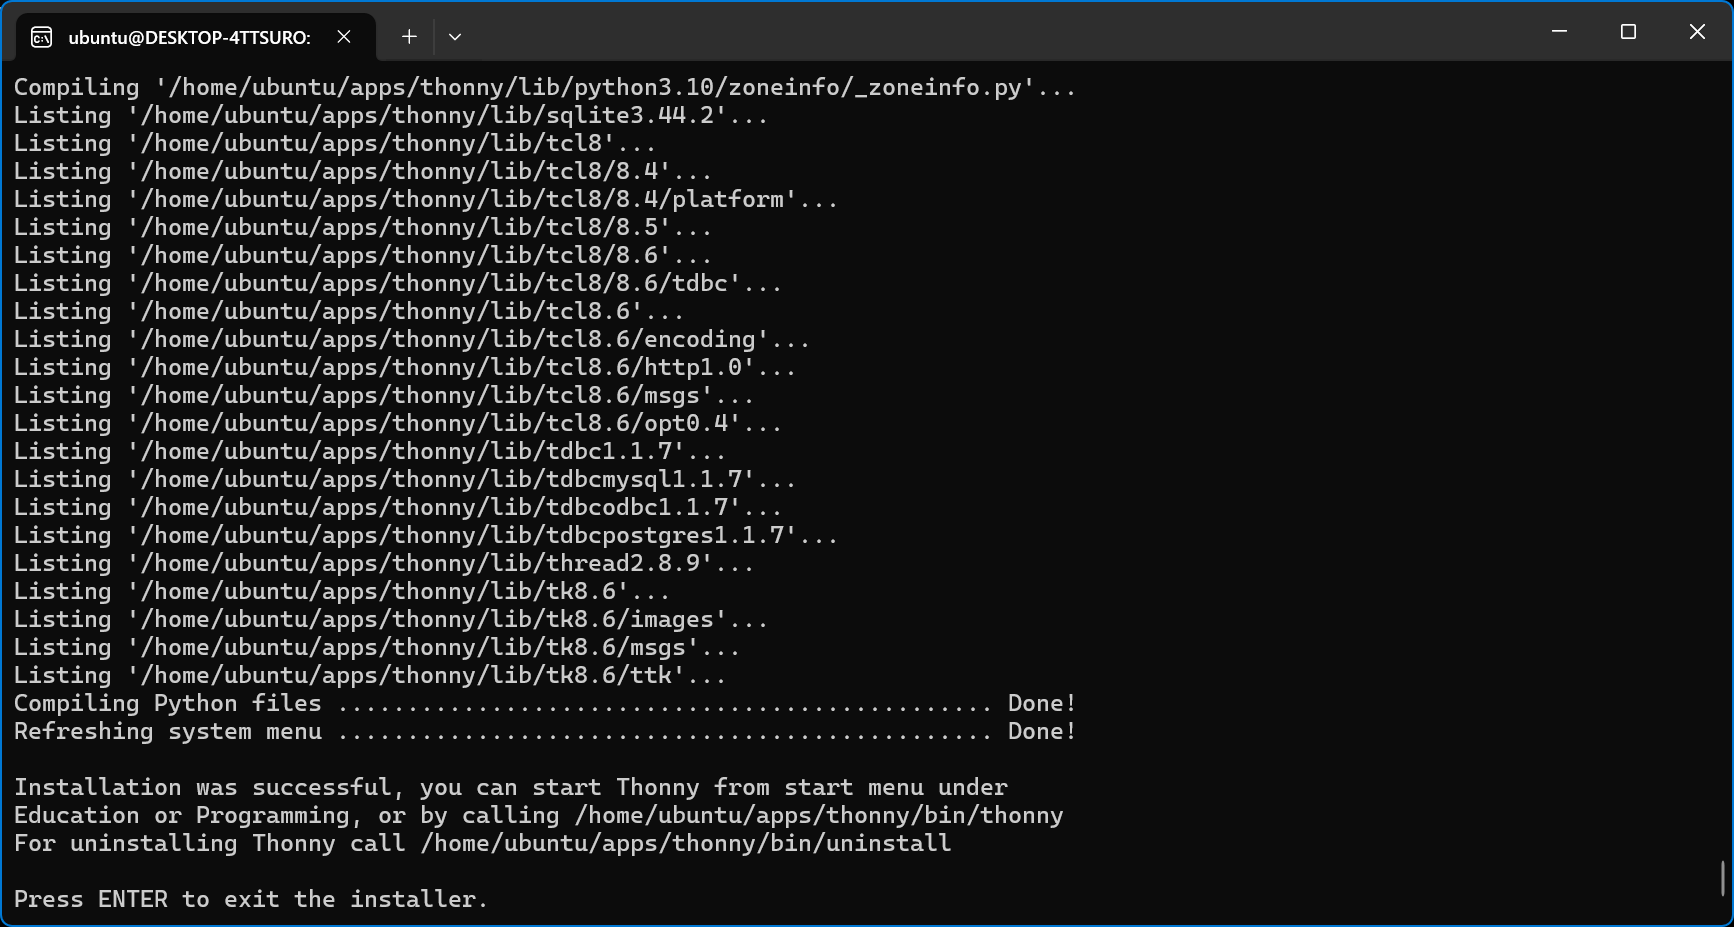
Task: Click the Listing lib/tcl8/8.4/platform line
Action: (x=426, y=199)
